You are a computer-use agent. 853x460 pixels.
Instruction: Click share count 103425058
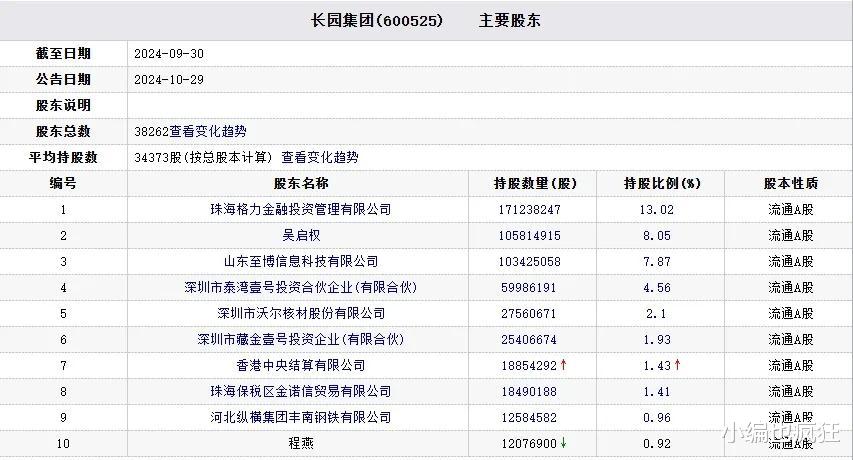point(529,262)
